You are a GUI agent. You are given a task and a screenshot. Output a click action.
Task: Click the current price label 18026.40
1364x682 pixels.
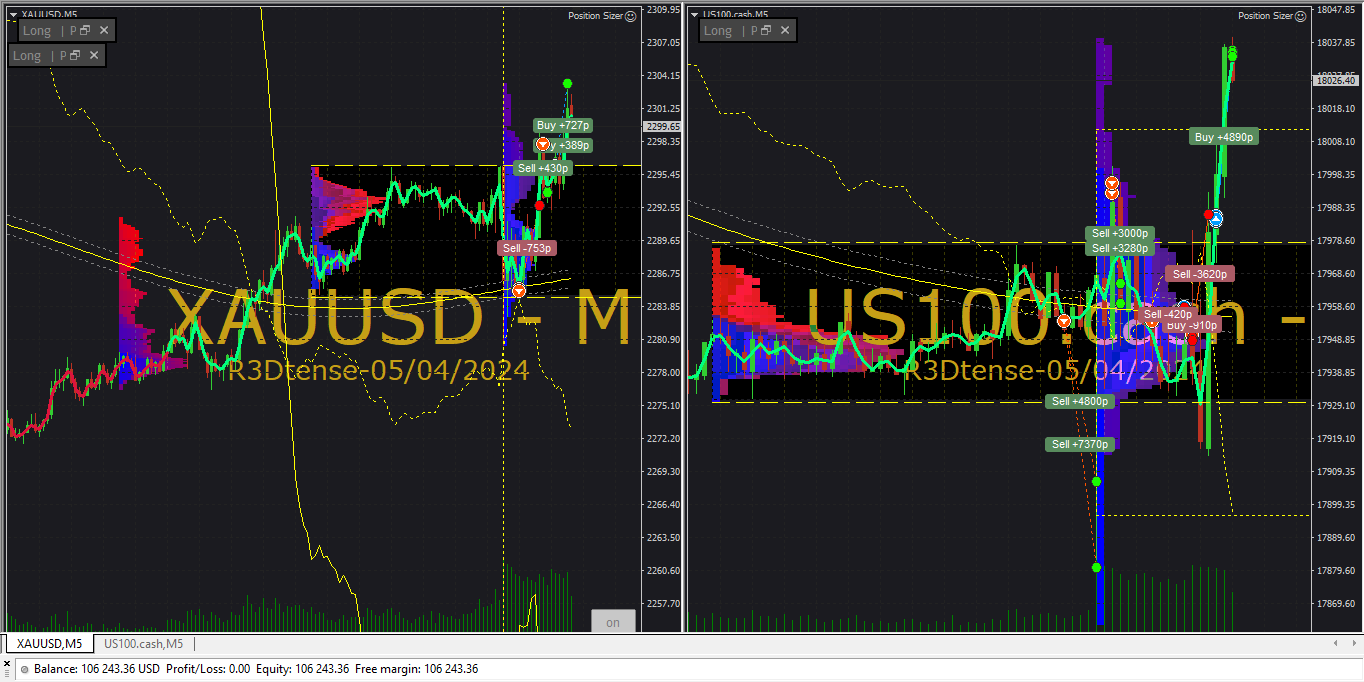[x=1336, y=80]
